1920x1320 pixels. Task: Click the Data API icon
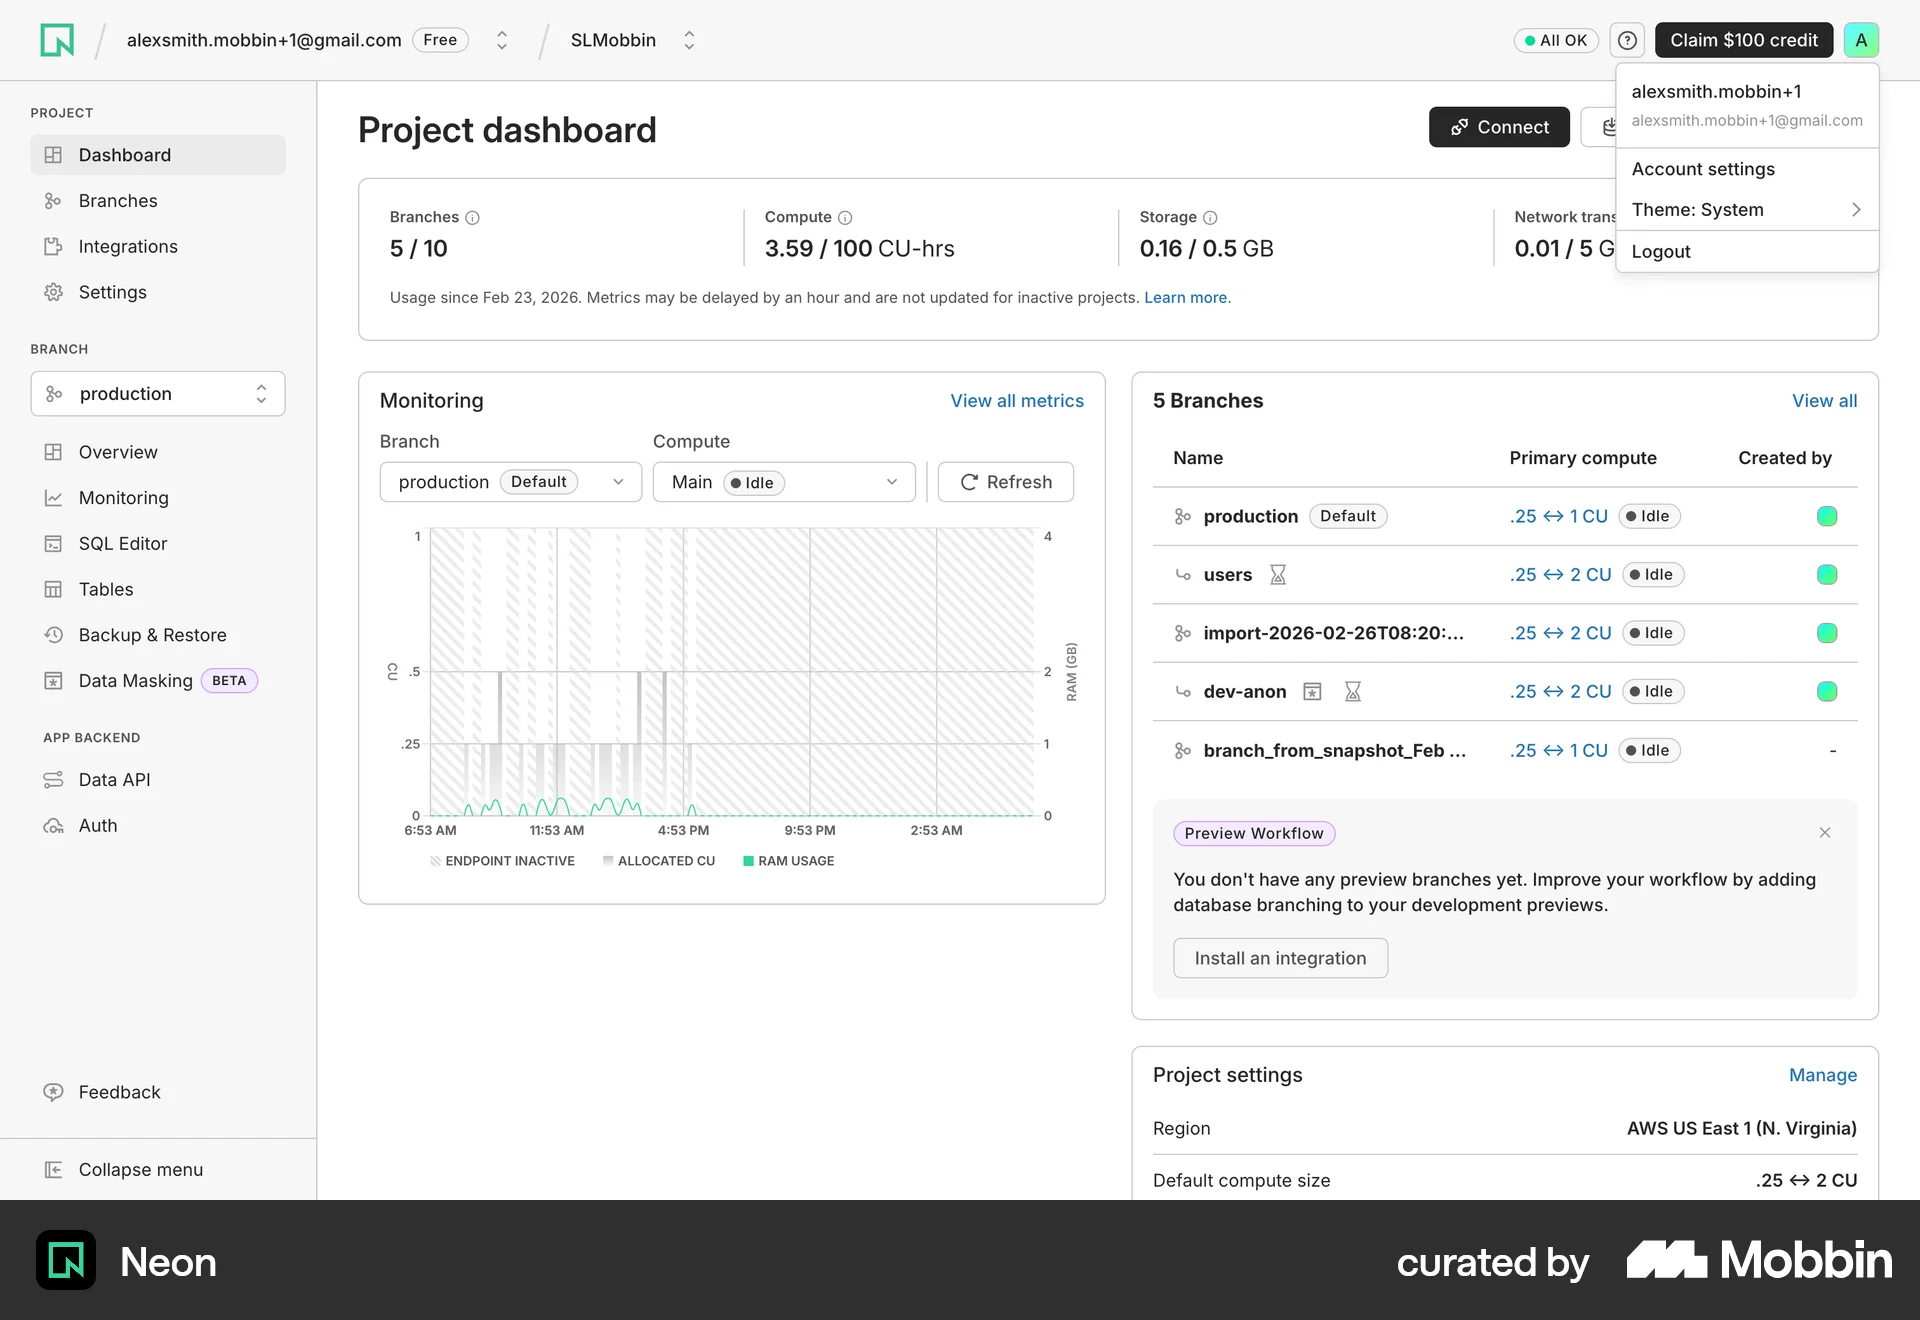[x=53, y=780]
